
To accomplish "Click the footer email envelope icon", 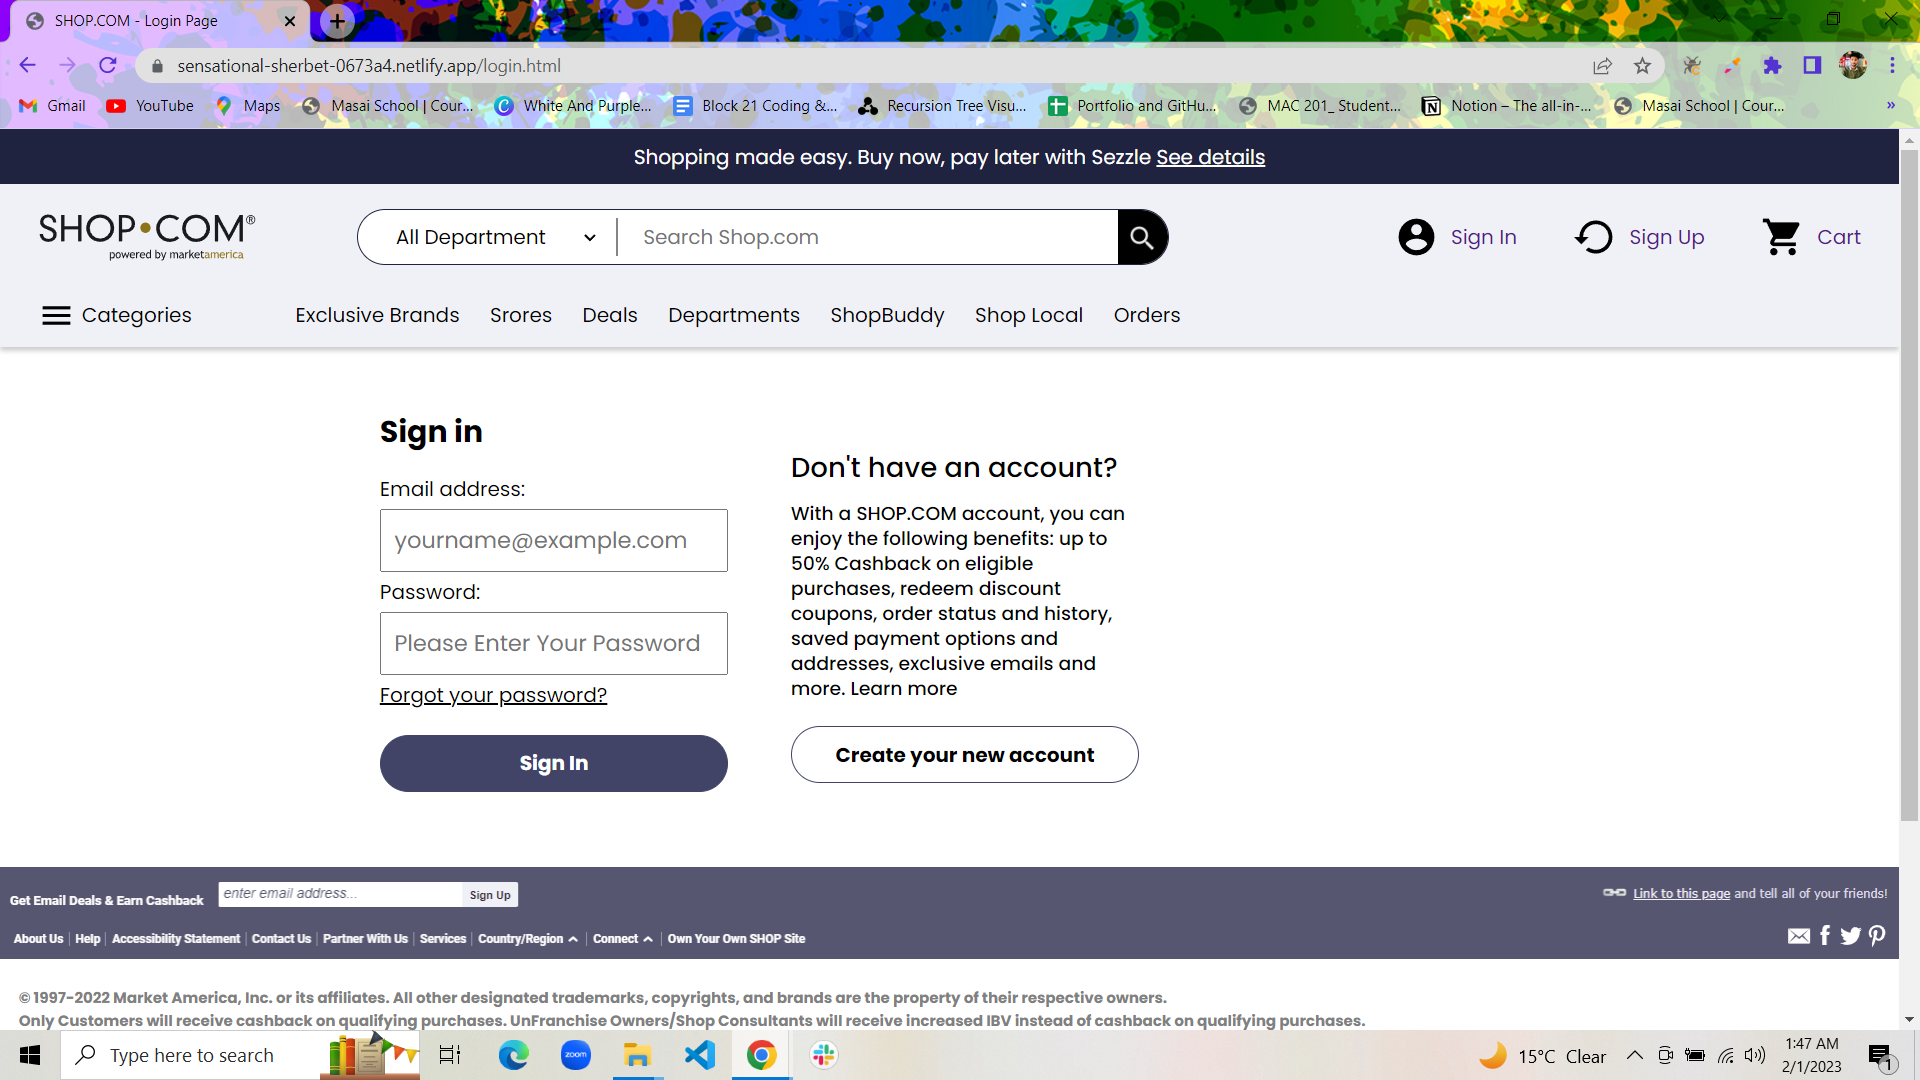I will pyautogui.click(x=1799, y=936).
